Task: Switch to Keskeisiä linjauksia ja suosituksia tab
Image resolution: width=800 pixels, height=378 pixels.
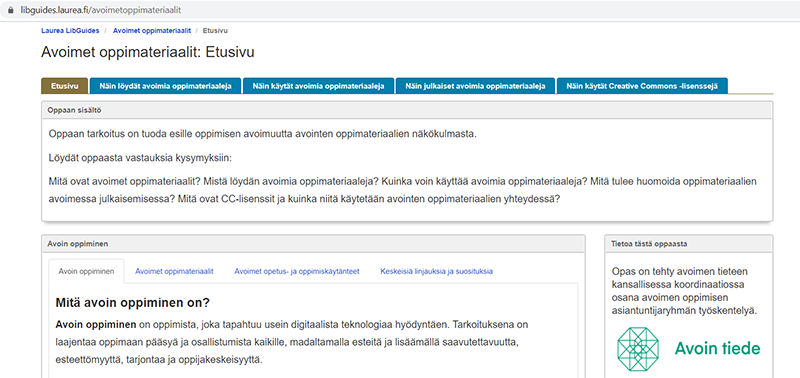Action: coord(436,271)
